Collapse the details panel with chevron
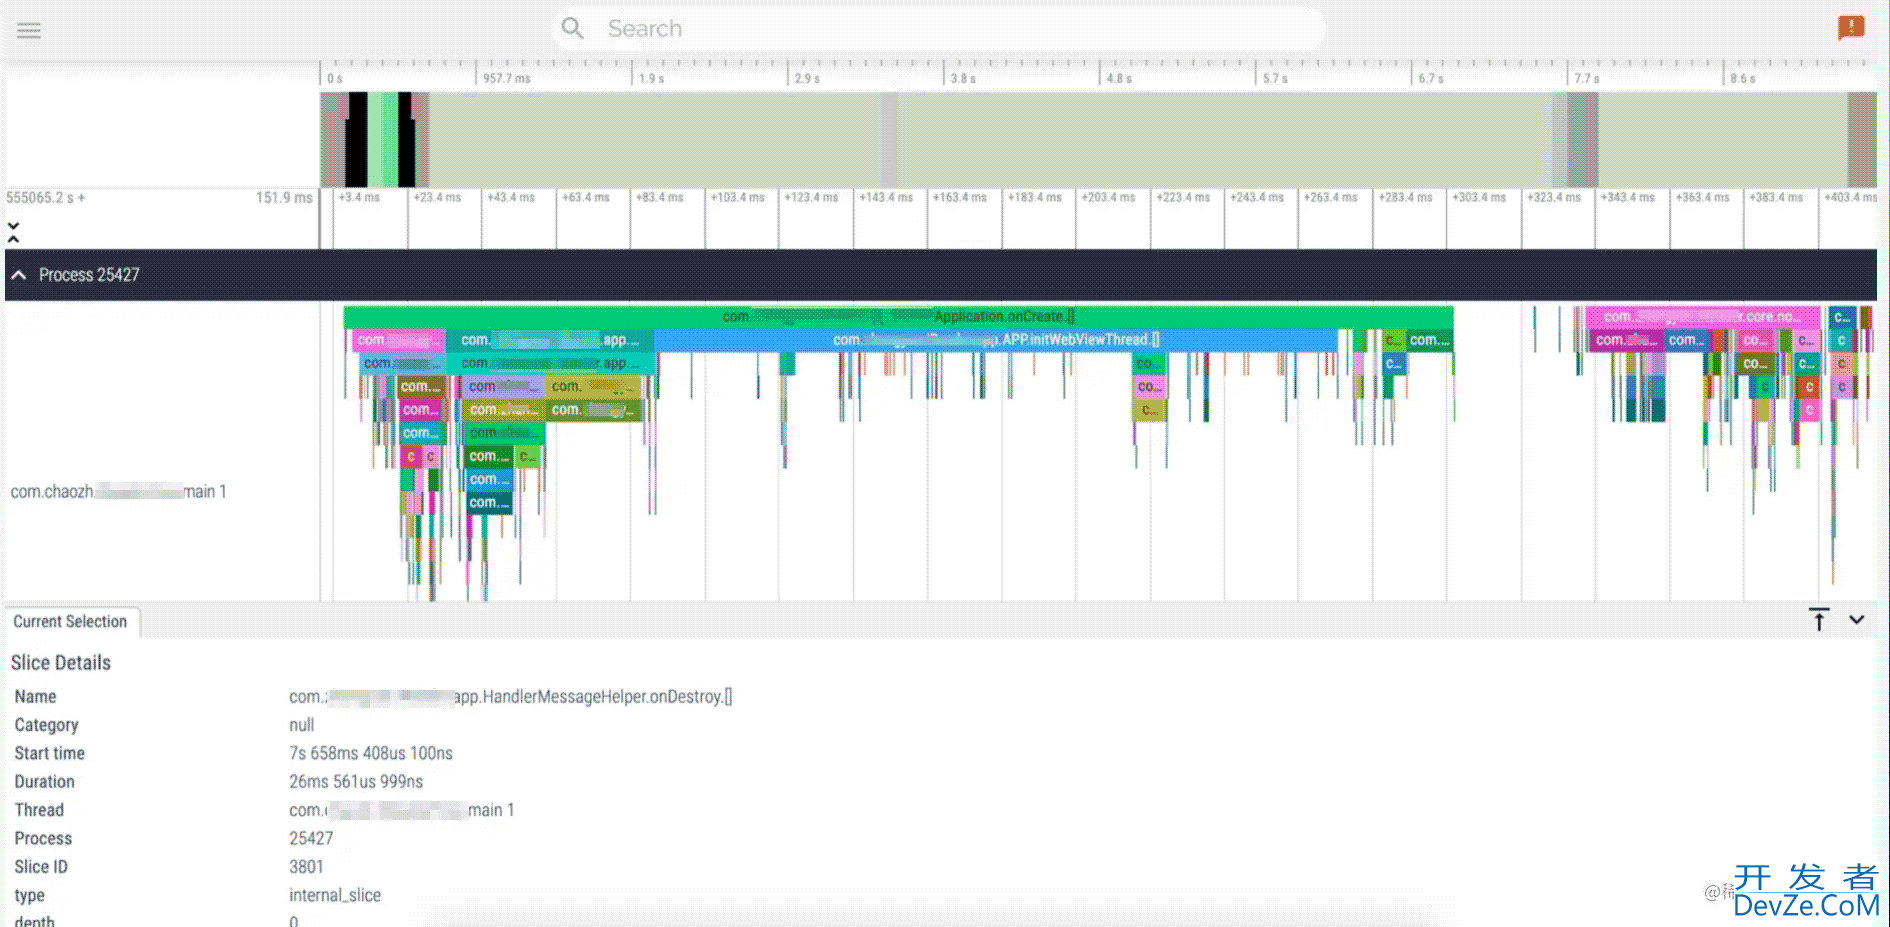The image size is (1890, 927). click(x=1857, y=620)
